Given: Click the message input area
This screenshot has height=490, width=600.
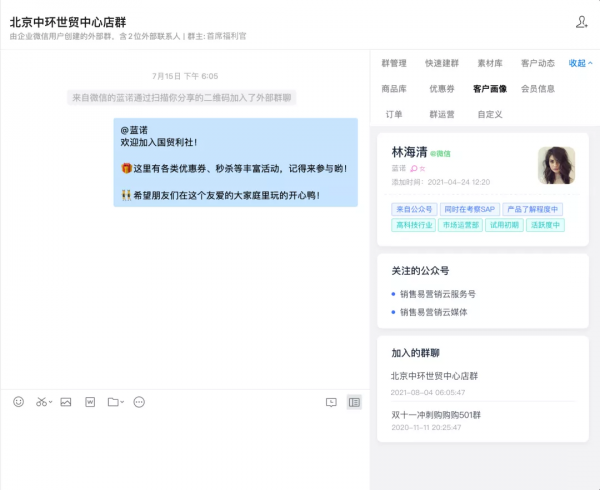Looking at the screenshot, I should (185, 451).
